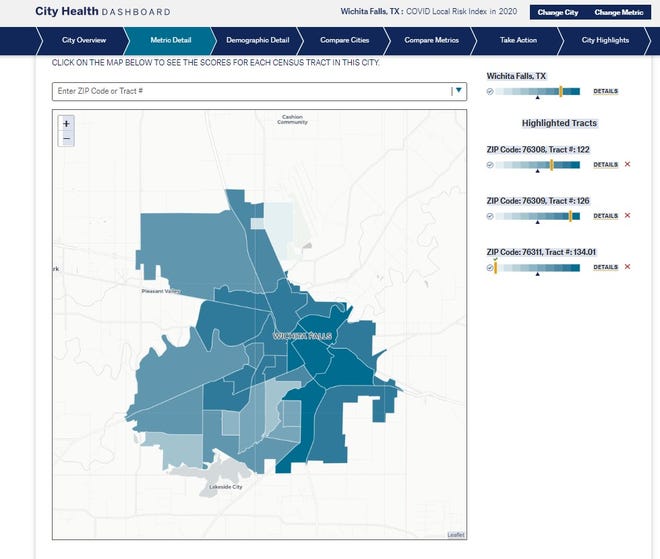This screenshot has height=559, width=660.
Task: Open Leaflet attribution link on map
Action: point(455,535)
